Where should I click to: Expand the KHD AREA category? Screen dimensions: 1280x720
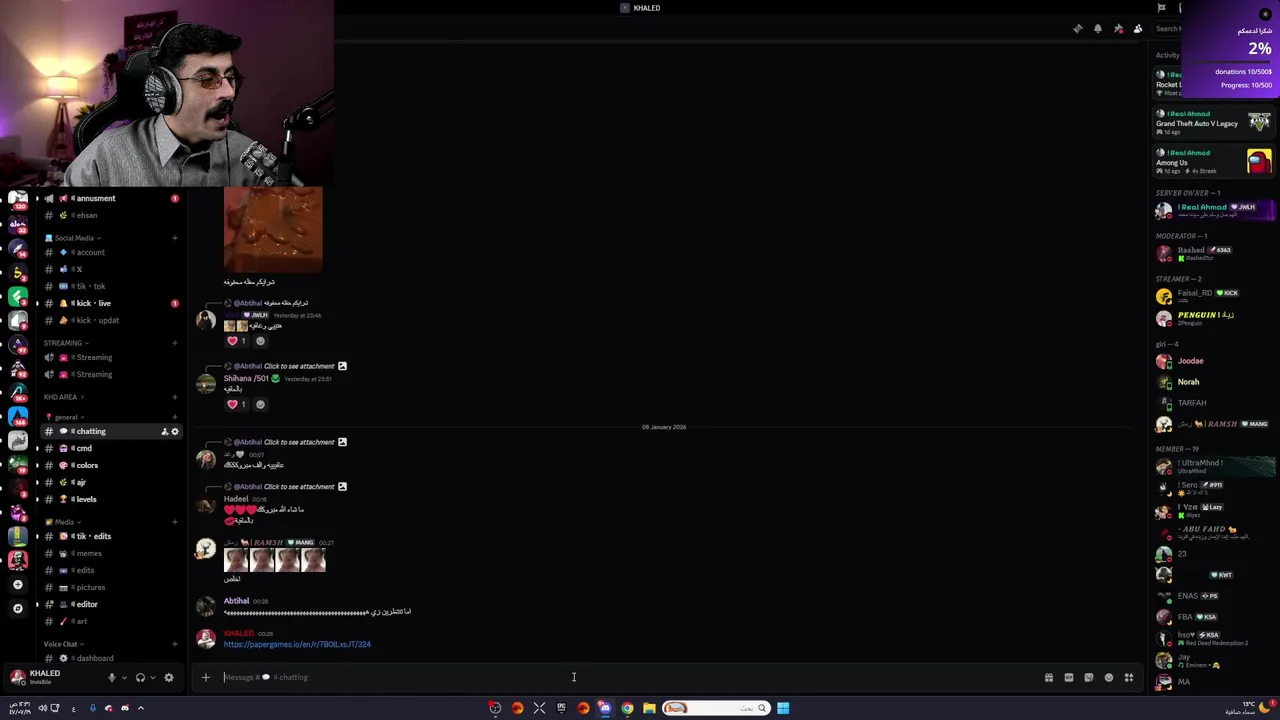pyautogui.click(x=63, y=397)
